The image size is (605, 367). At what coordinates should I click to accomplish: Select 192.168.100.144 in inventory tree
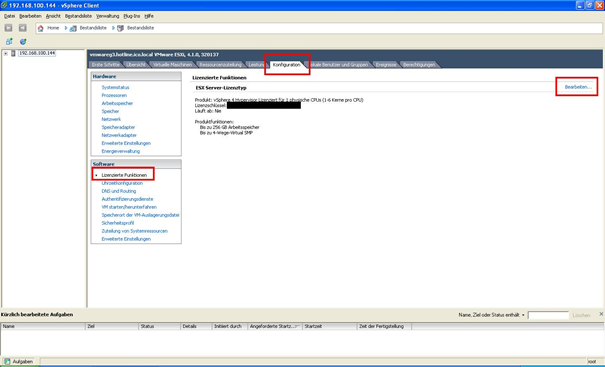37,53
